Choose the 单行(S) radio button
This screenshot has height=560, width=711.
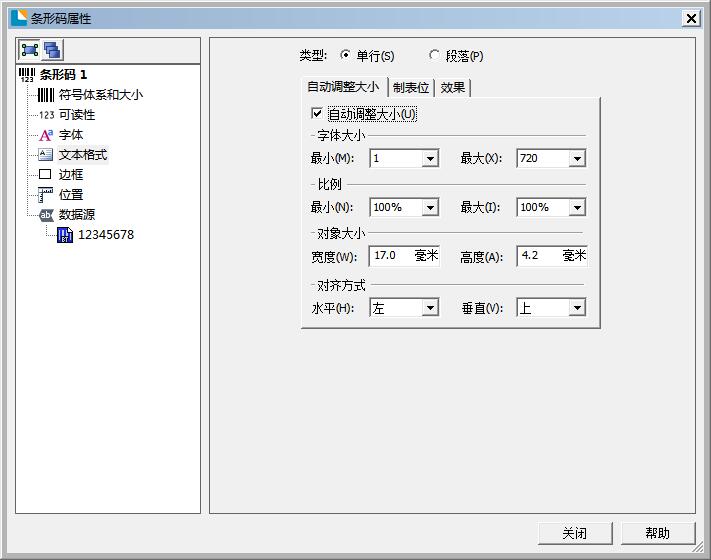(345, 55)
